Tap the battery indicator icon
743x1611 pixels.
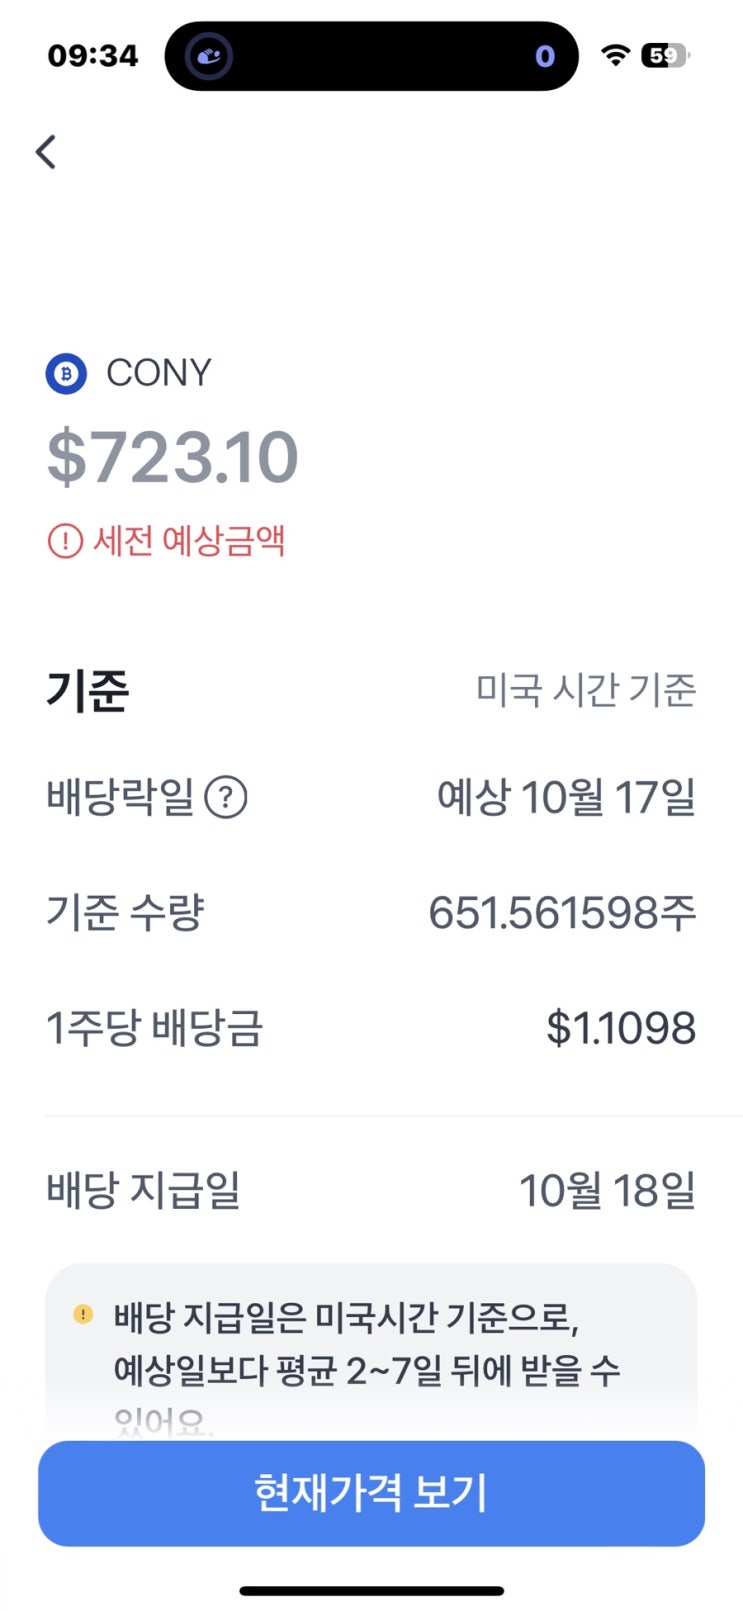tap(664, 56)
